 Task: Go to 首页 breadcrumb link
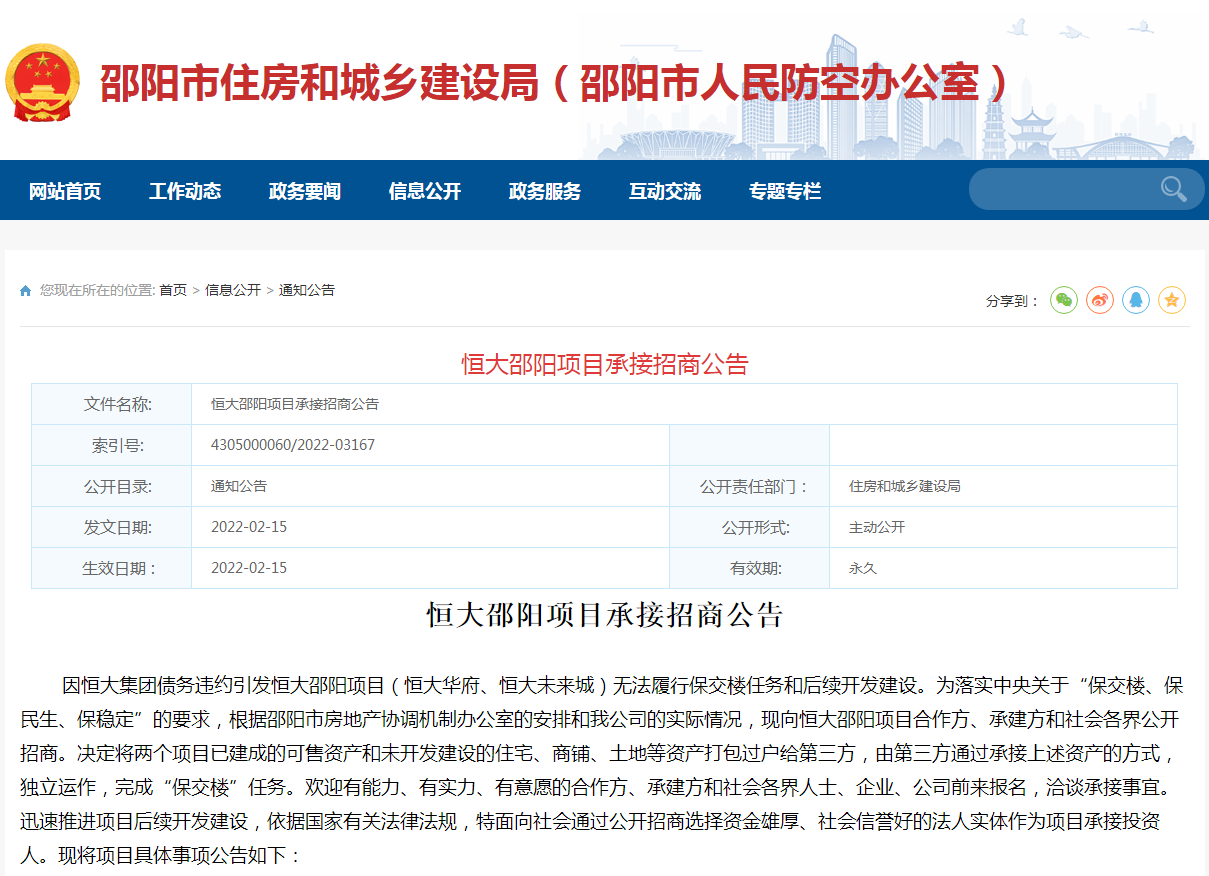pyautogui.click(x=173, y=290)
